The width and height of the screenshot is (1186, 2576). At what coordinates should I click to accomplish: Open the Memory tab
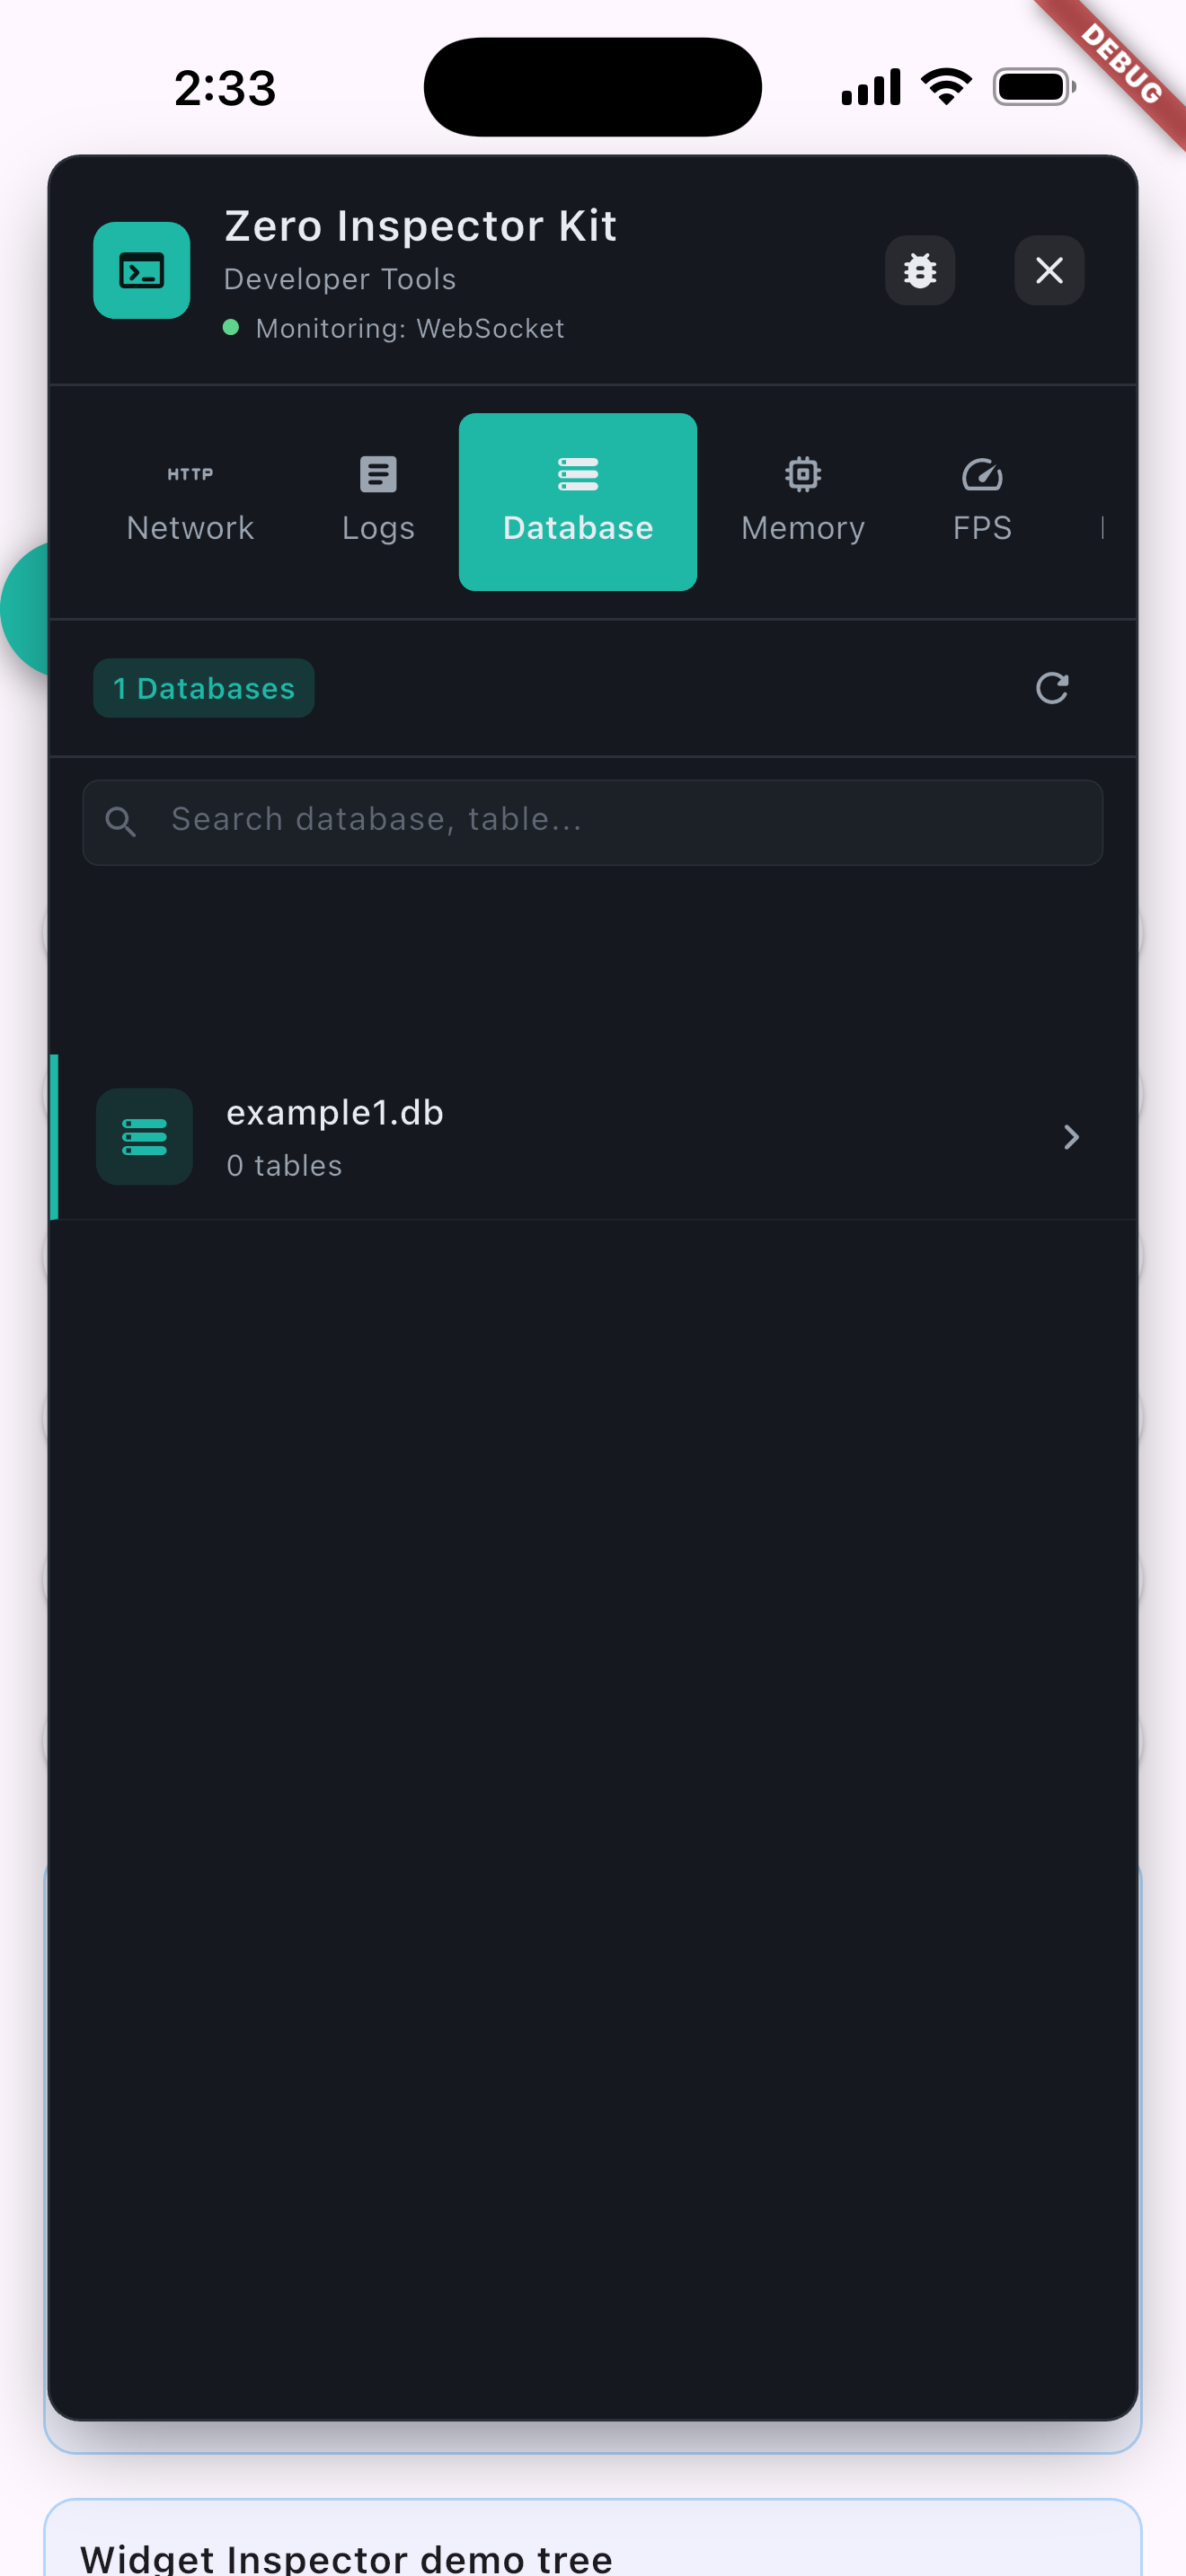803,502
